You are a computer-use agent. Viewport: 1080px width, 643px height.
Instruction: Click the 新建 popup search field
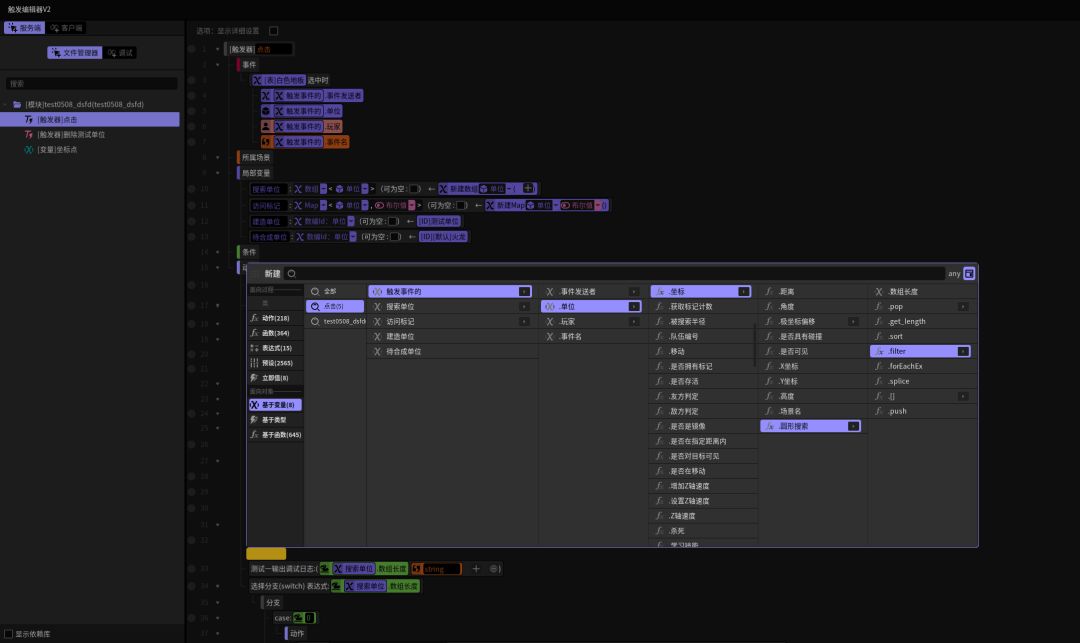614,273
